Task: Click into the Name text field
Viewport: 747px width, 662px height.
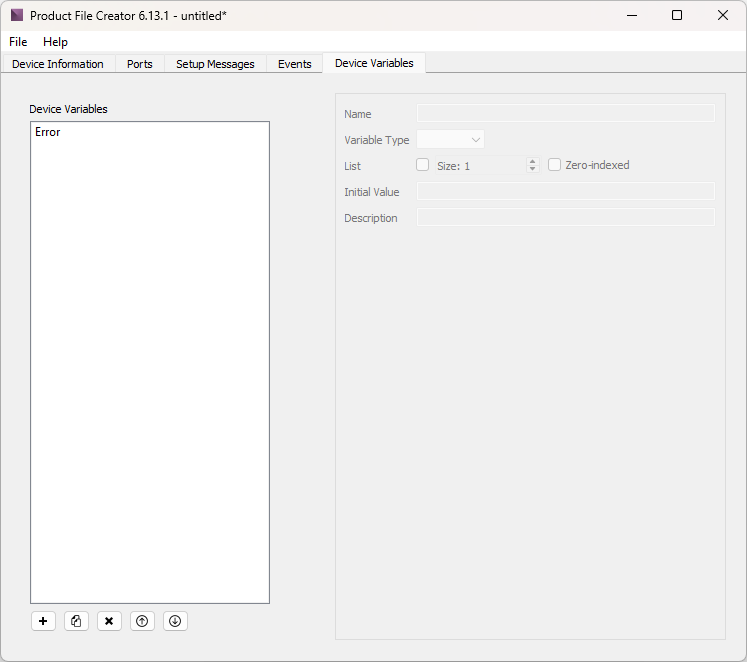Action: pyautogui.click(x=565, y=114)
